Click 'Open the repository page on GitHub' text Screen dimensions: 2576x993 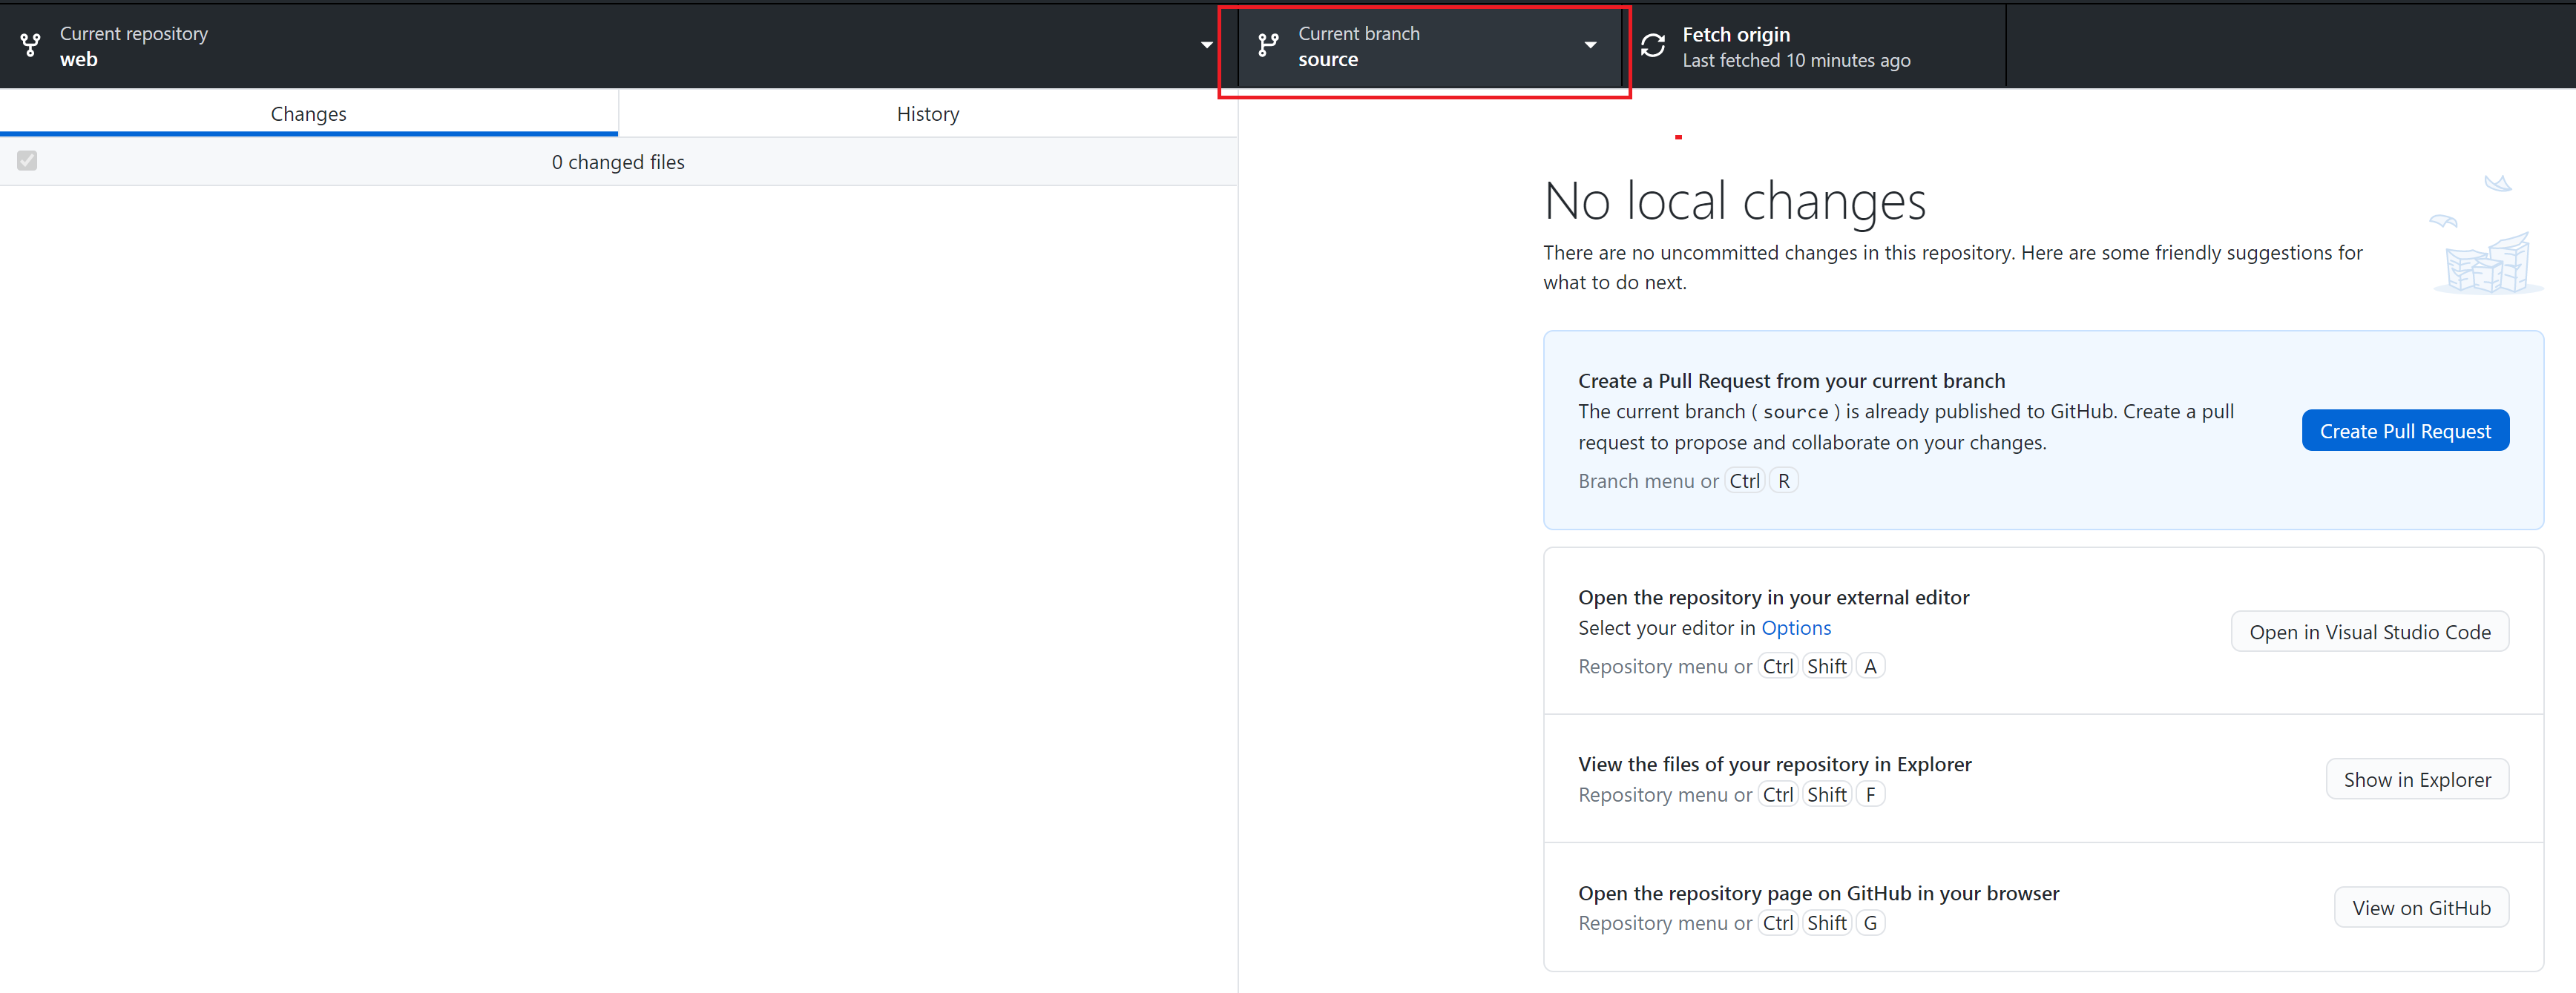[1819, 893]
